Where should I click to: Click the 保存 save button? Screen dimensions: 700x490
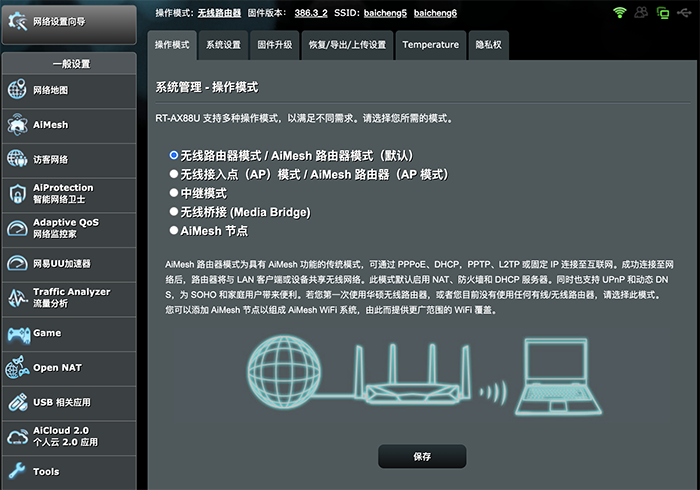click(x=422, y=456)
